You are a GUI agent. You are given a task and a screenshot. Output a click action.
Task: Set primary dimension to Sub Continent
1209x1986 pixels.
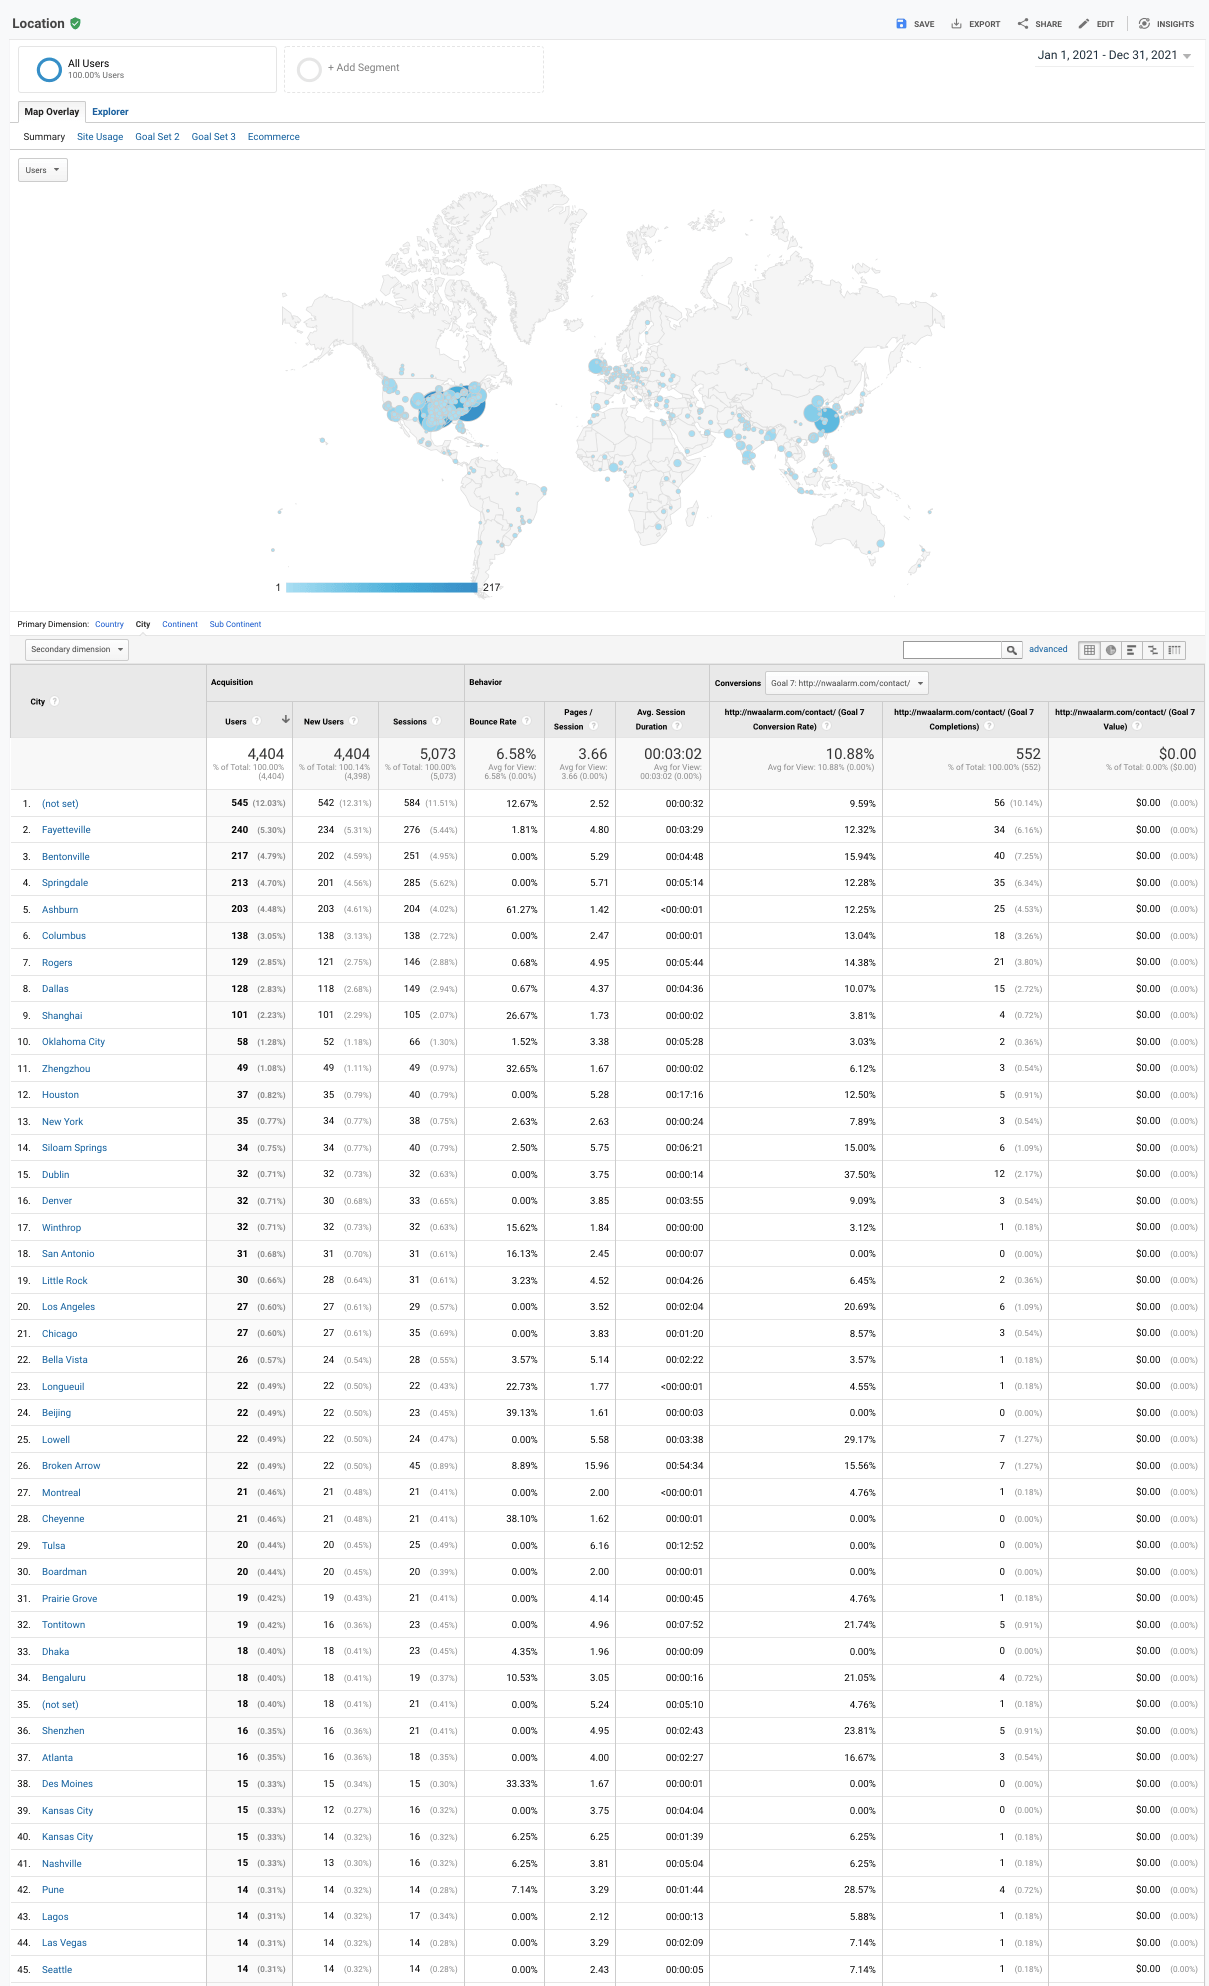235,624
